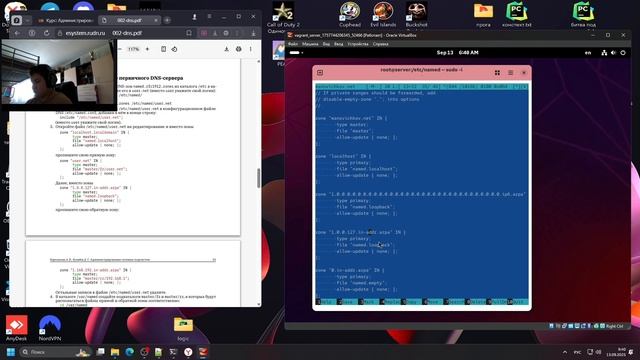The image size is (640, 360).
Task: Open the logic folder on the desktop
Action: point(183,329)
